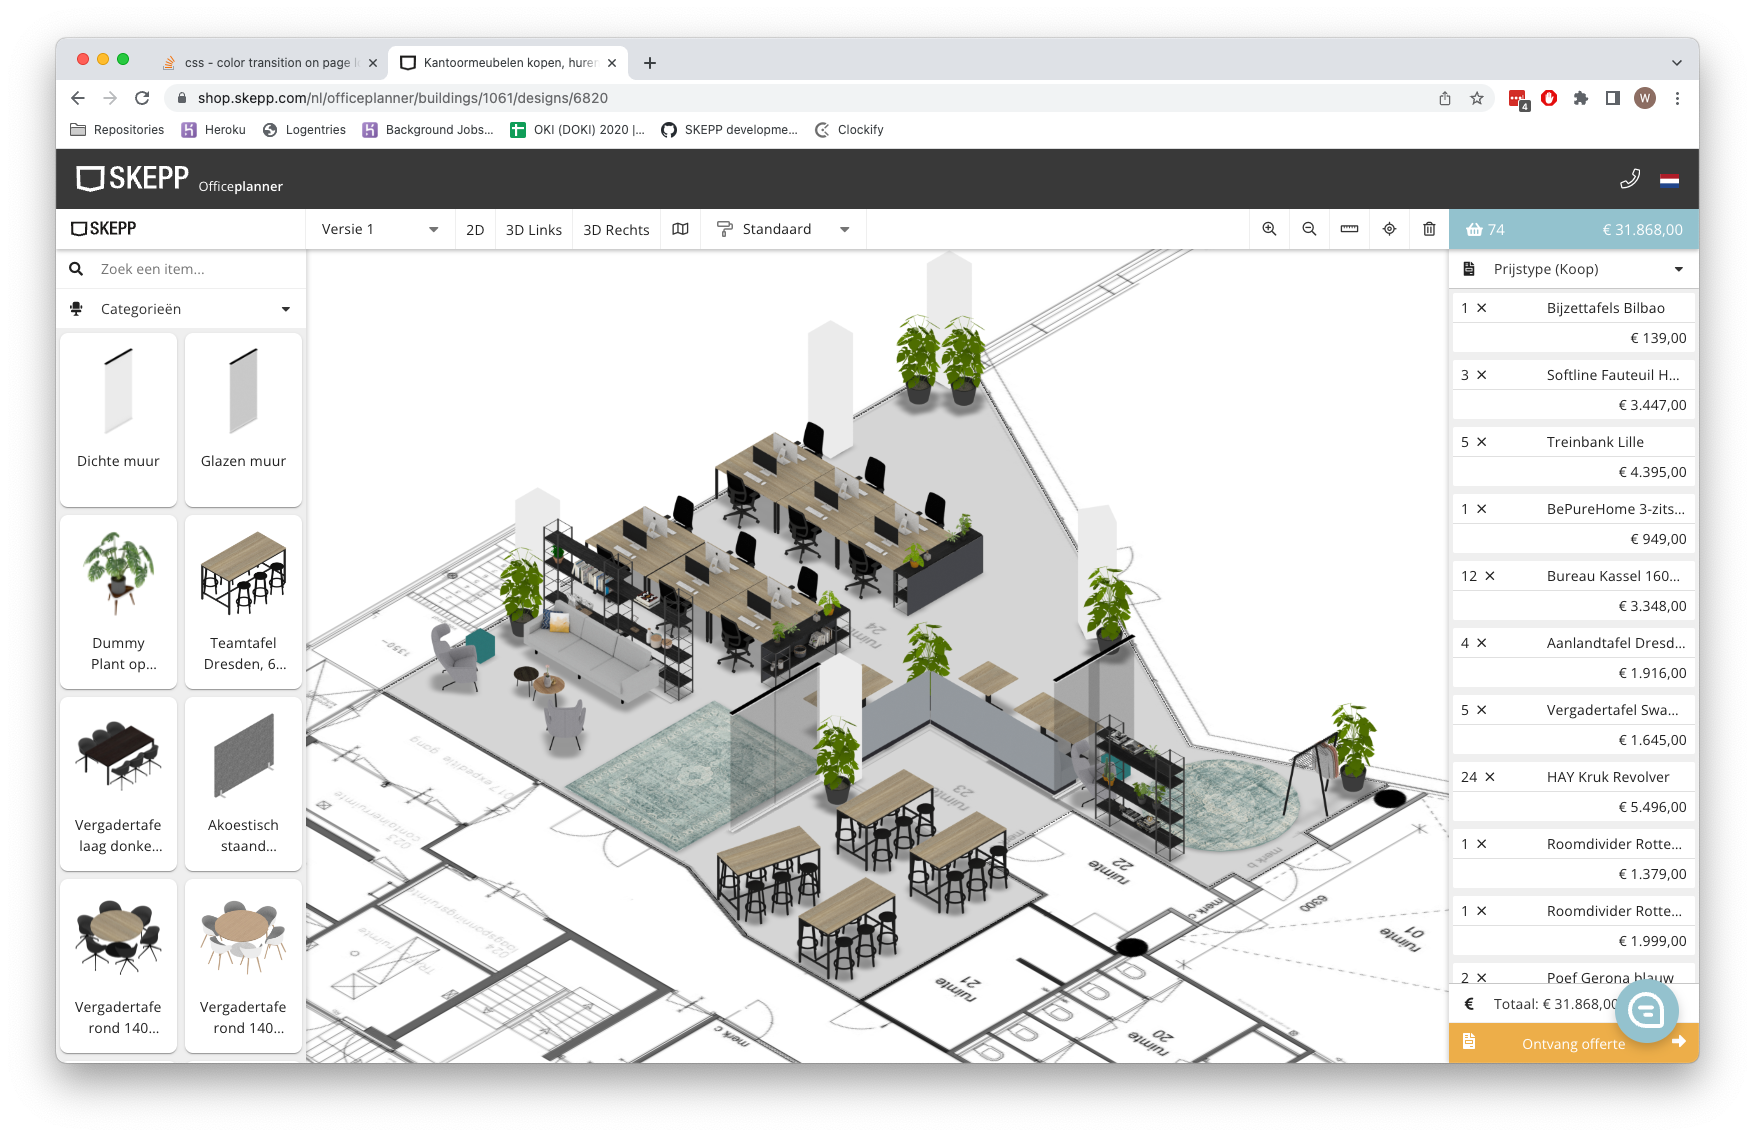Select the ruler measure tool
Screen dimensions: 1755x1137
point(1349,229)
